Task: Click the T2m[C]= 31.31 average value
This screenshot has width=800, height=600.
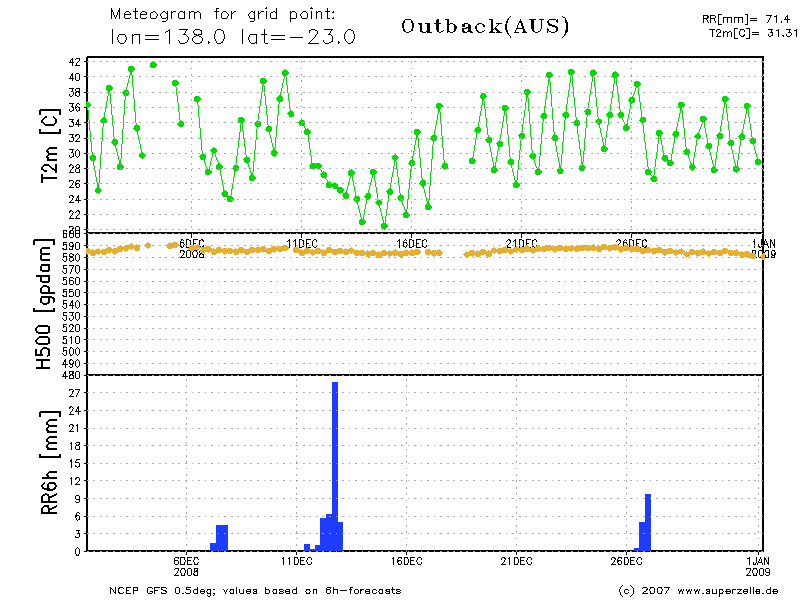Action: (741, 33)
